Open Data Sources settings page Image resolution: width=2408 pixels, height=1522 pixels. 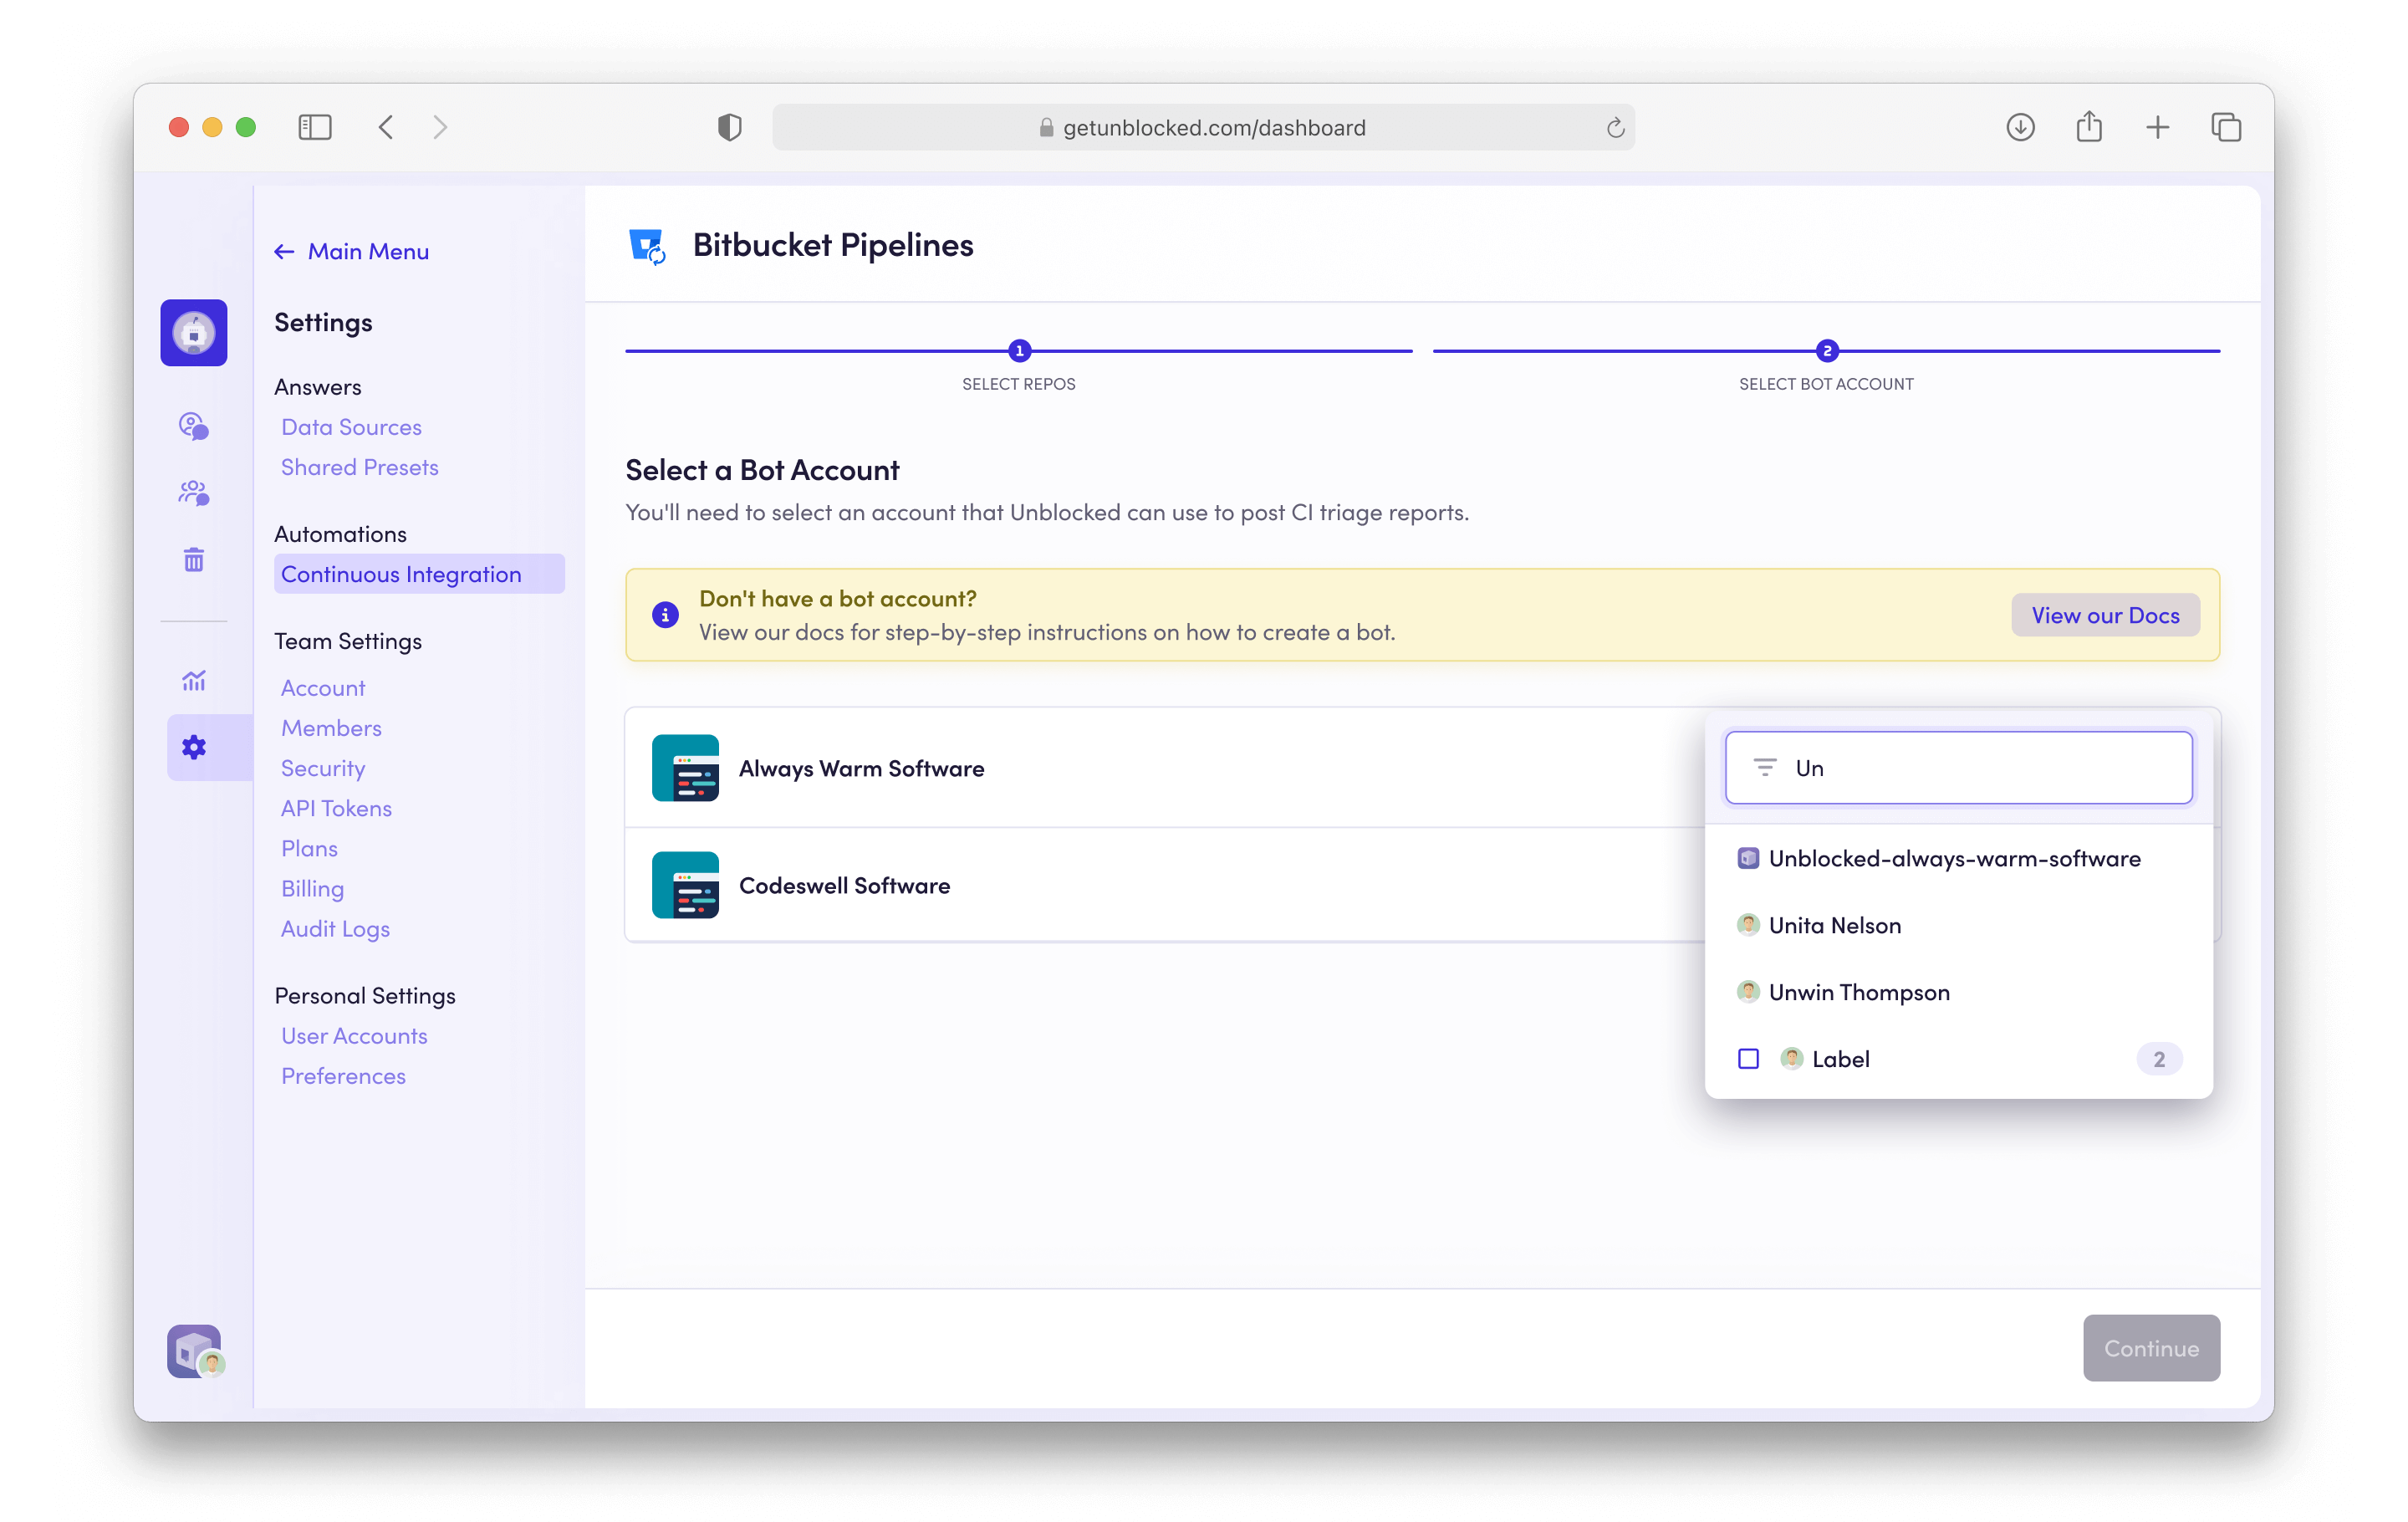tap(351, 427)
